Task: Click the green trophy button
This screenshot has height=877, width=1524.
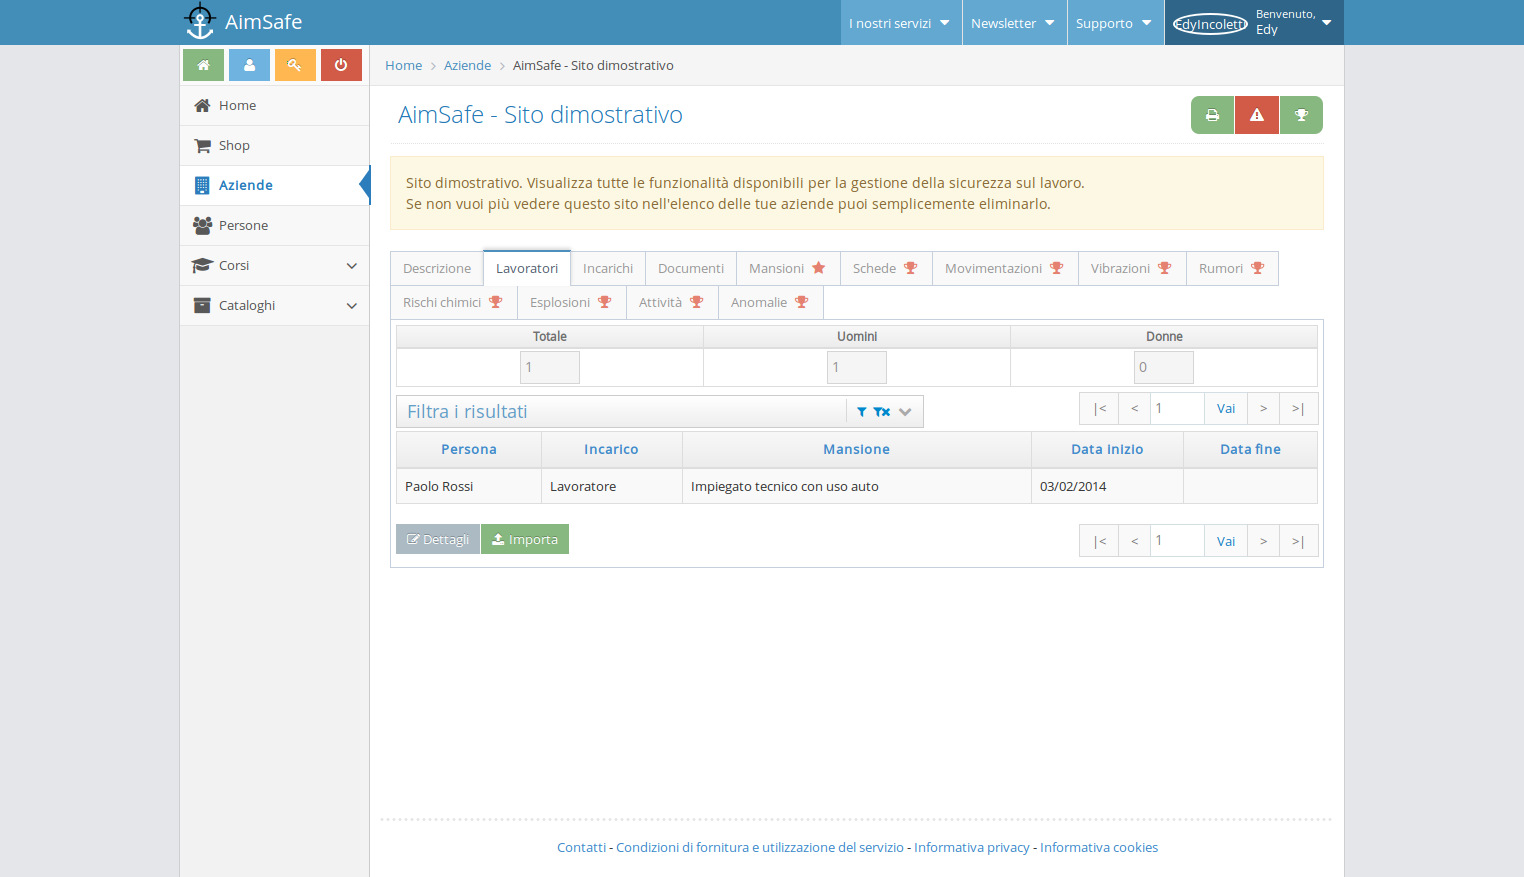Action: (1301, 115)
